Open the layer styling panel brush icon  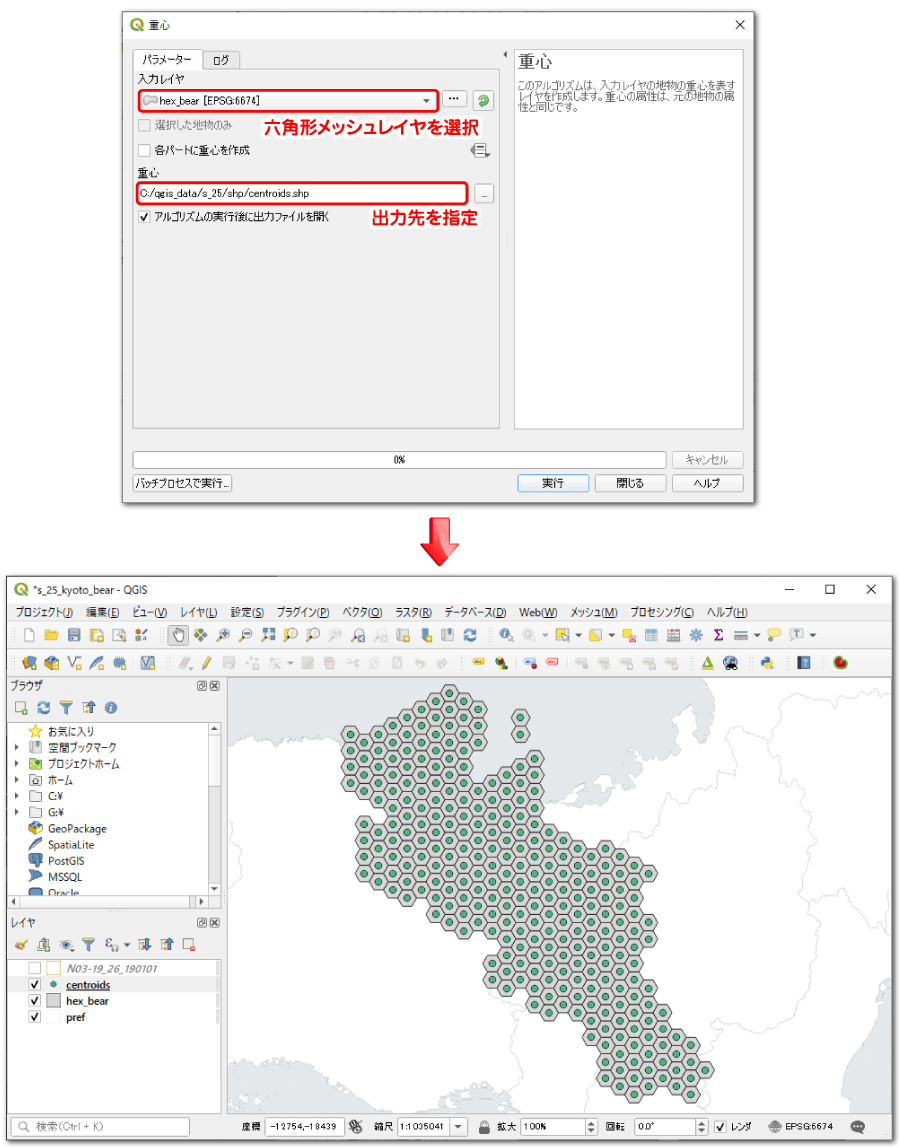[21, 944]
